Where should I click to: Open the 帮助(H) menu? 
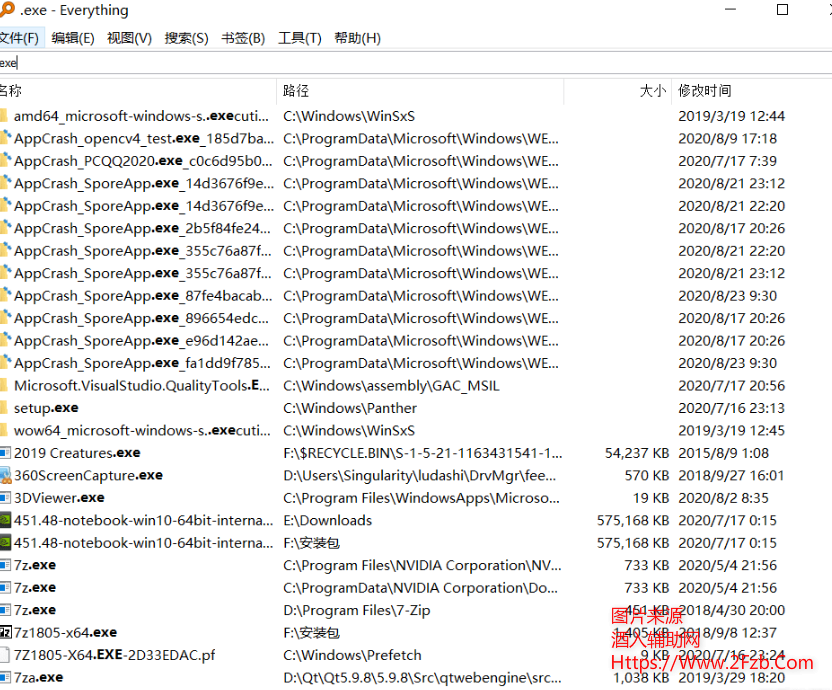point(358,38)
